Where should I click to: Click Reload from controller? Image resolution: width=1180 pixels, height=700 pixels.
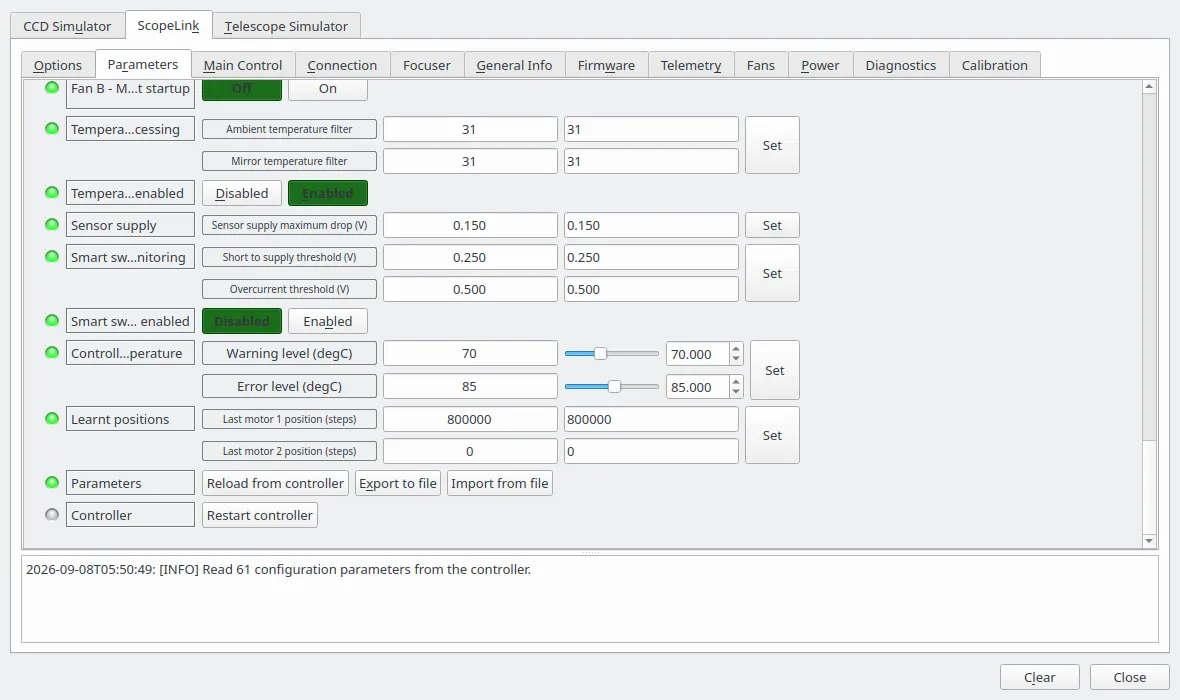pyautogui.click(x=275, y=483)
